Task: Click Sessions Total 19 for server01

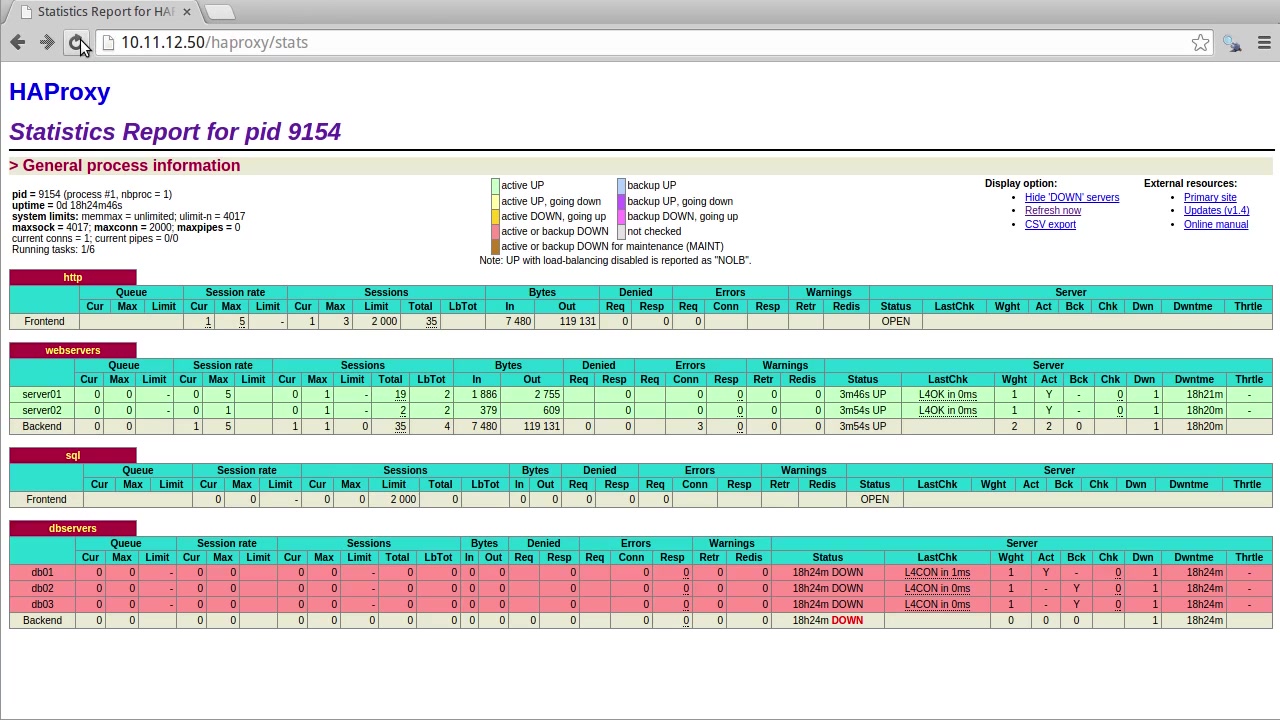Action: point(400,395)
